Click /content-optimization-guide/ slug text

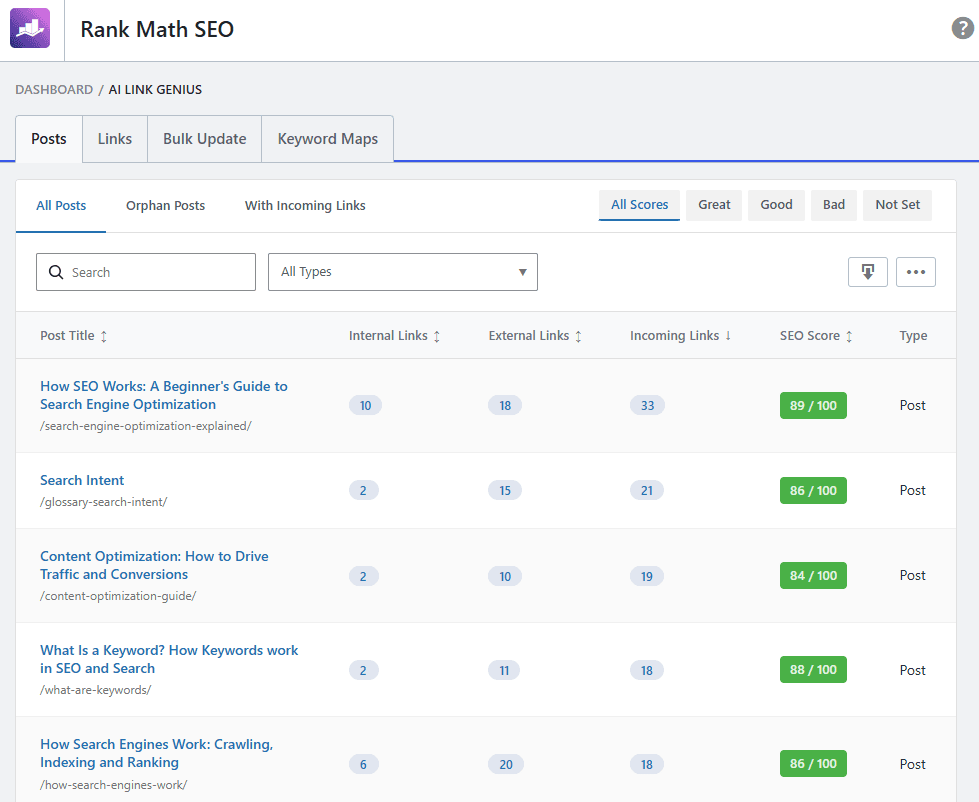[x=118, y=596]
